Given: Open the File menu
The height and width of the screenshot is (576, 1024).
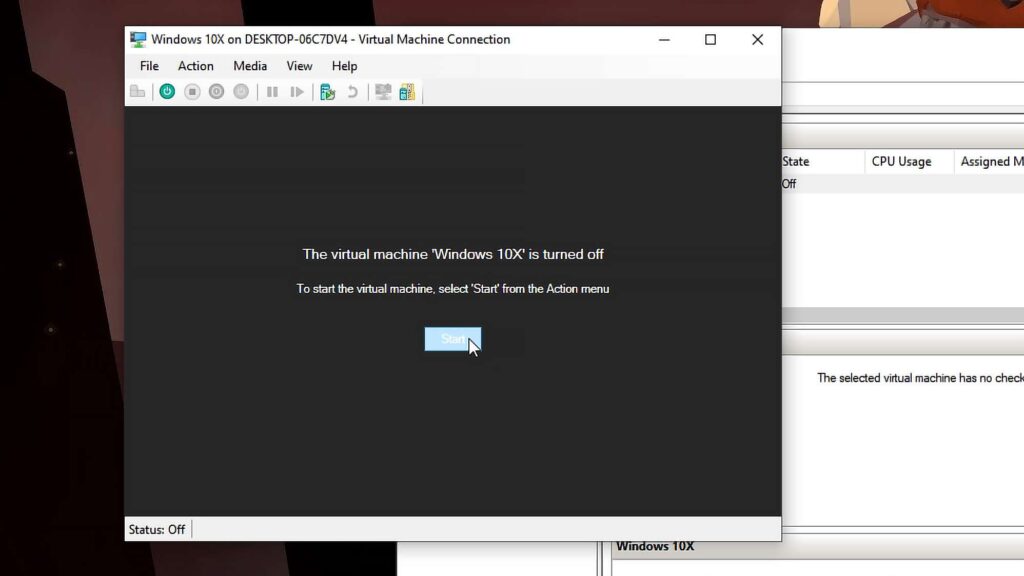Looking at the screenshot, I should click(x=149, y=66).
